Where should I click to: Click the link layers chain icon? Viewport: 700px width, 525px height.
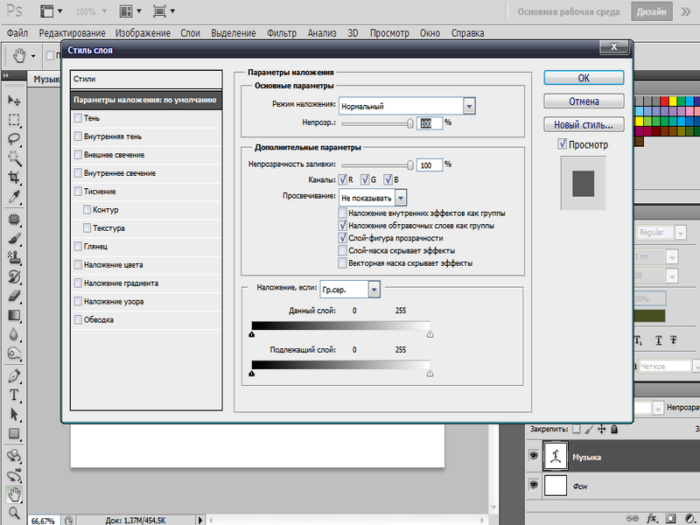pos(634,518)
